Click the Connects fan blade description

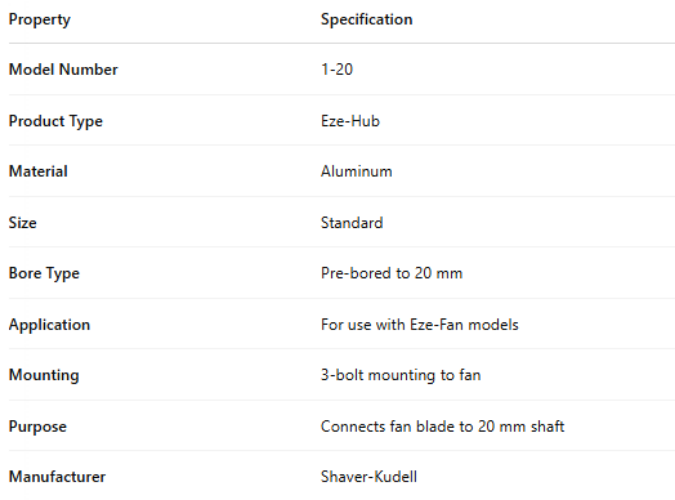(x=442, y=426)
